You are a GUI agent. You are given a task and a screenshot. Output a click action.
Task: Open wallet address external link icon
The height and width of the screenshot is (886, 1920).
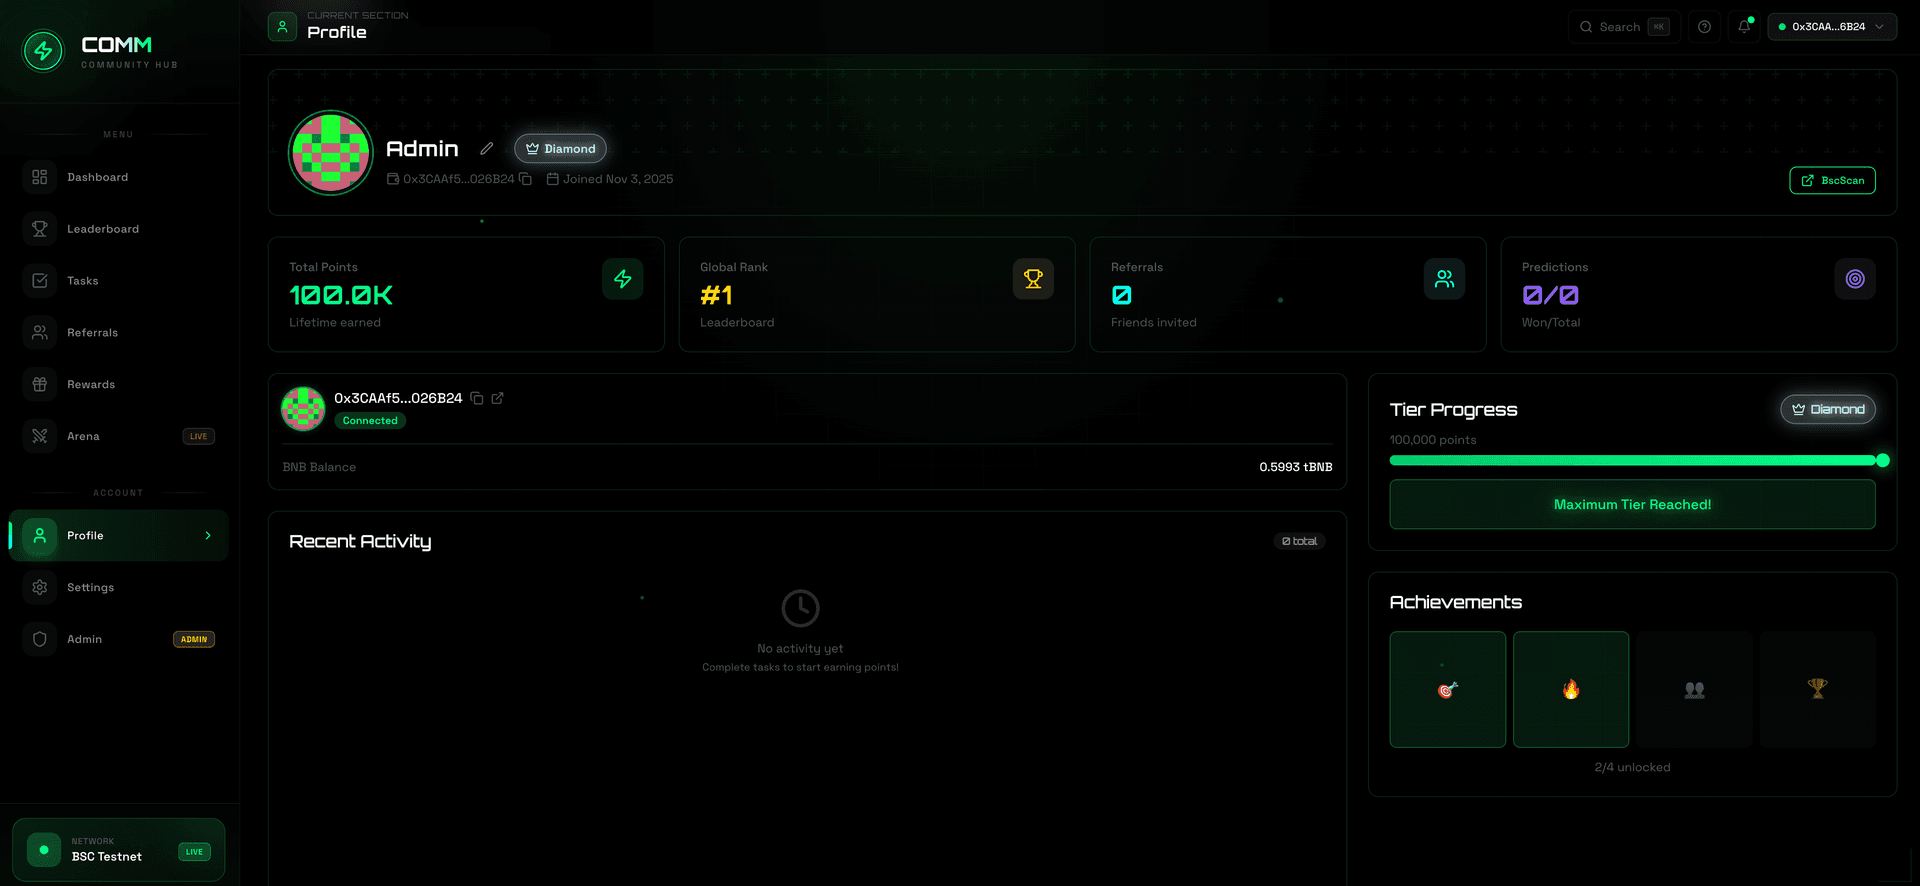pos(497,398)
